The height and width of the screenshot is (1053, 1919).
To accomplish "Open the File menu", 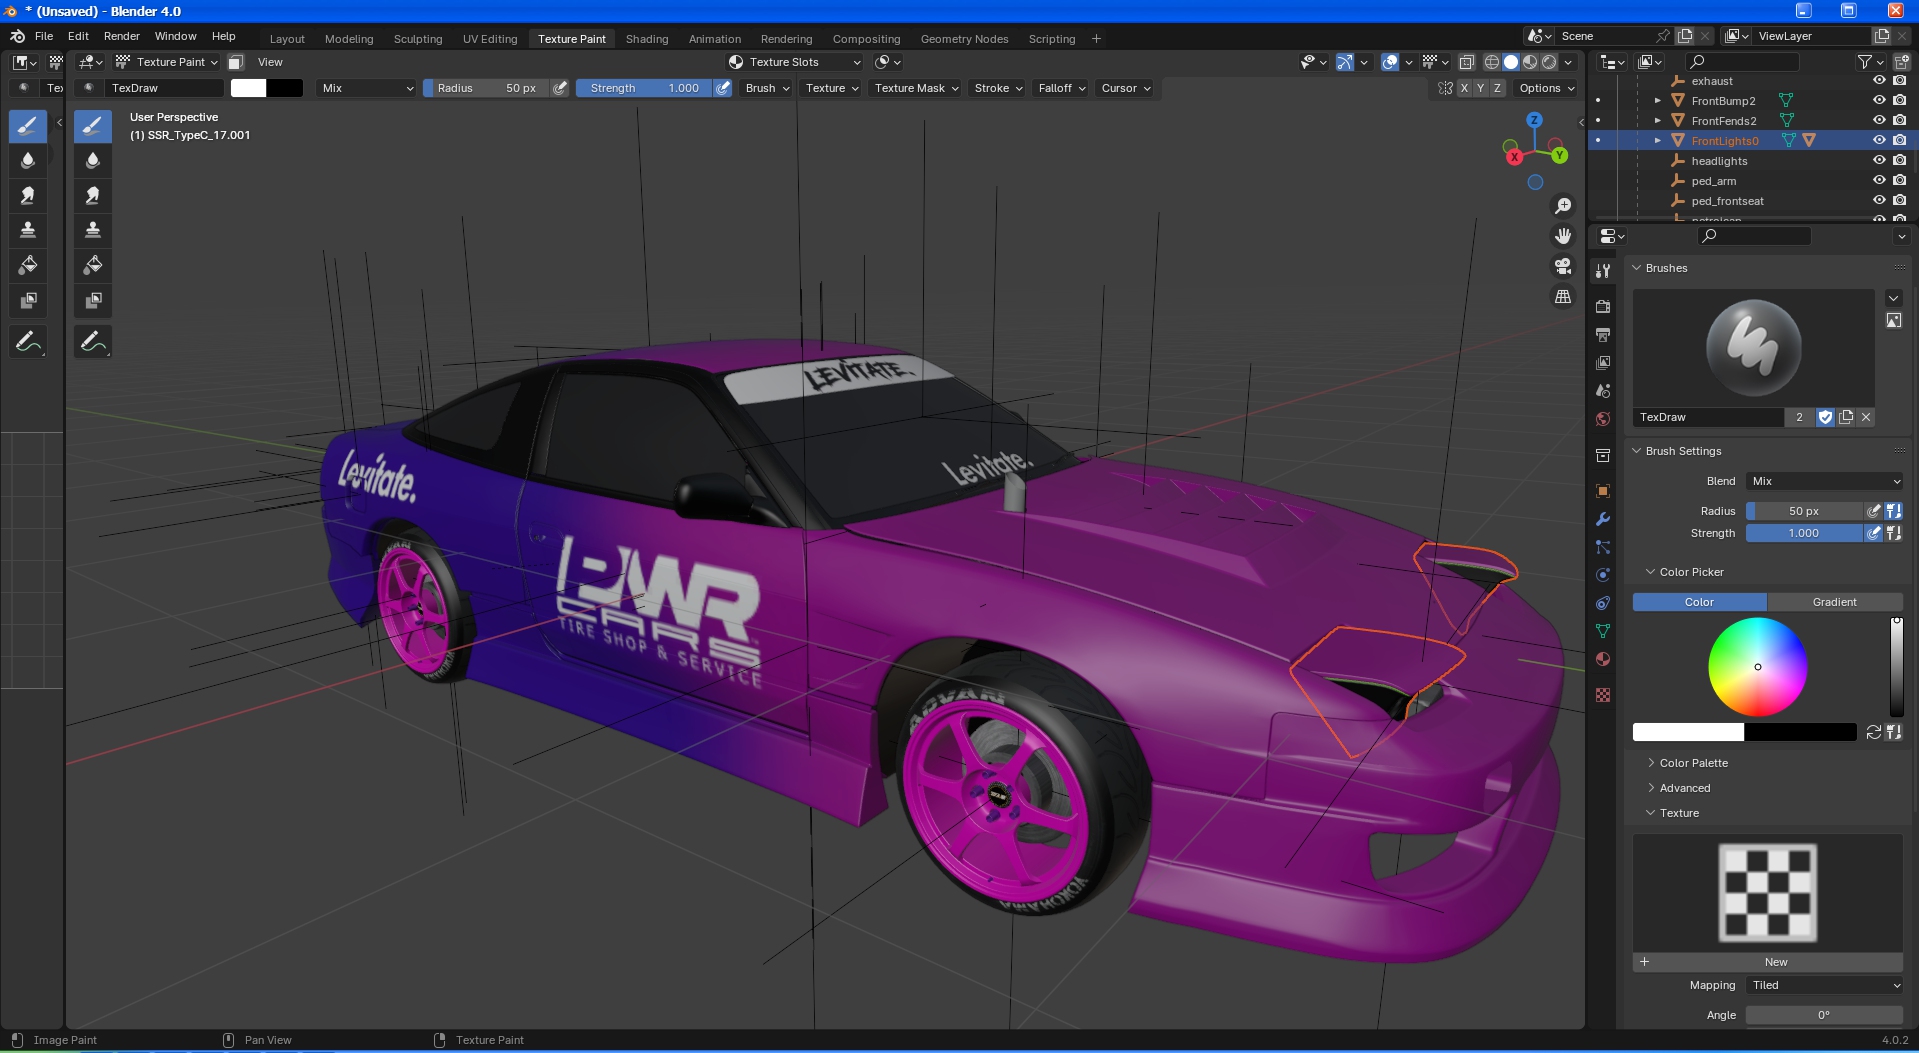I will 44,36.
